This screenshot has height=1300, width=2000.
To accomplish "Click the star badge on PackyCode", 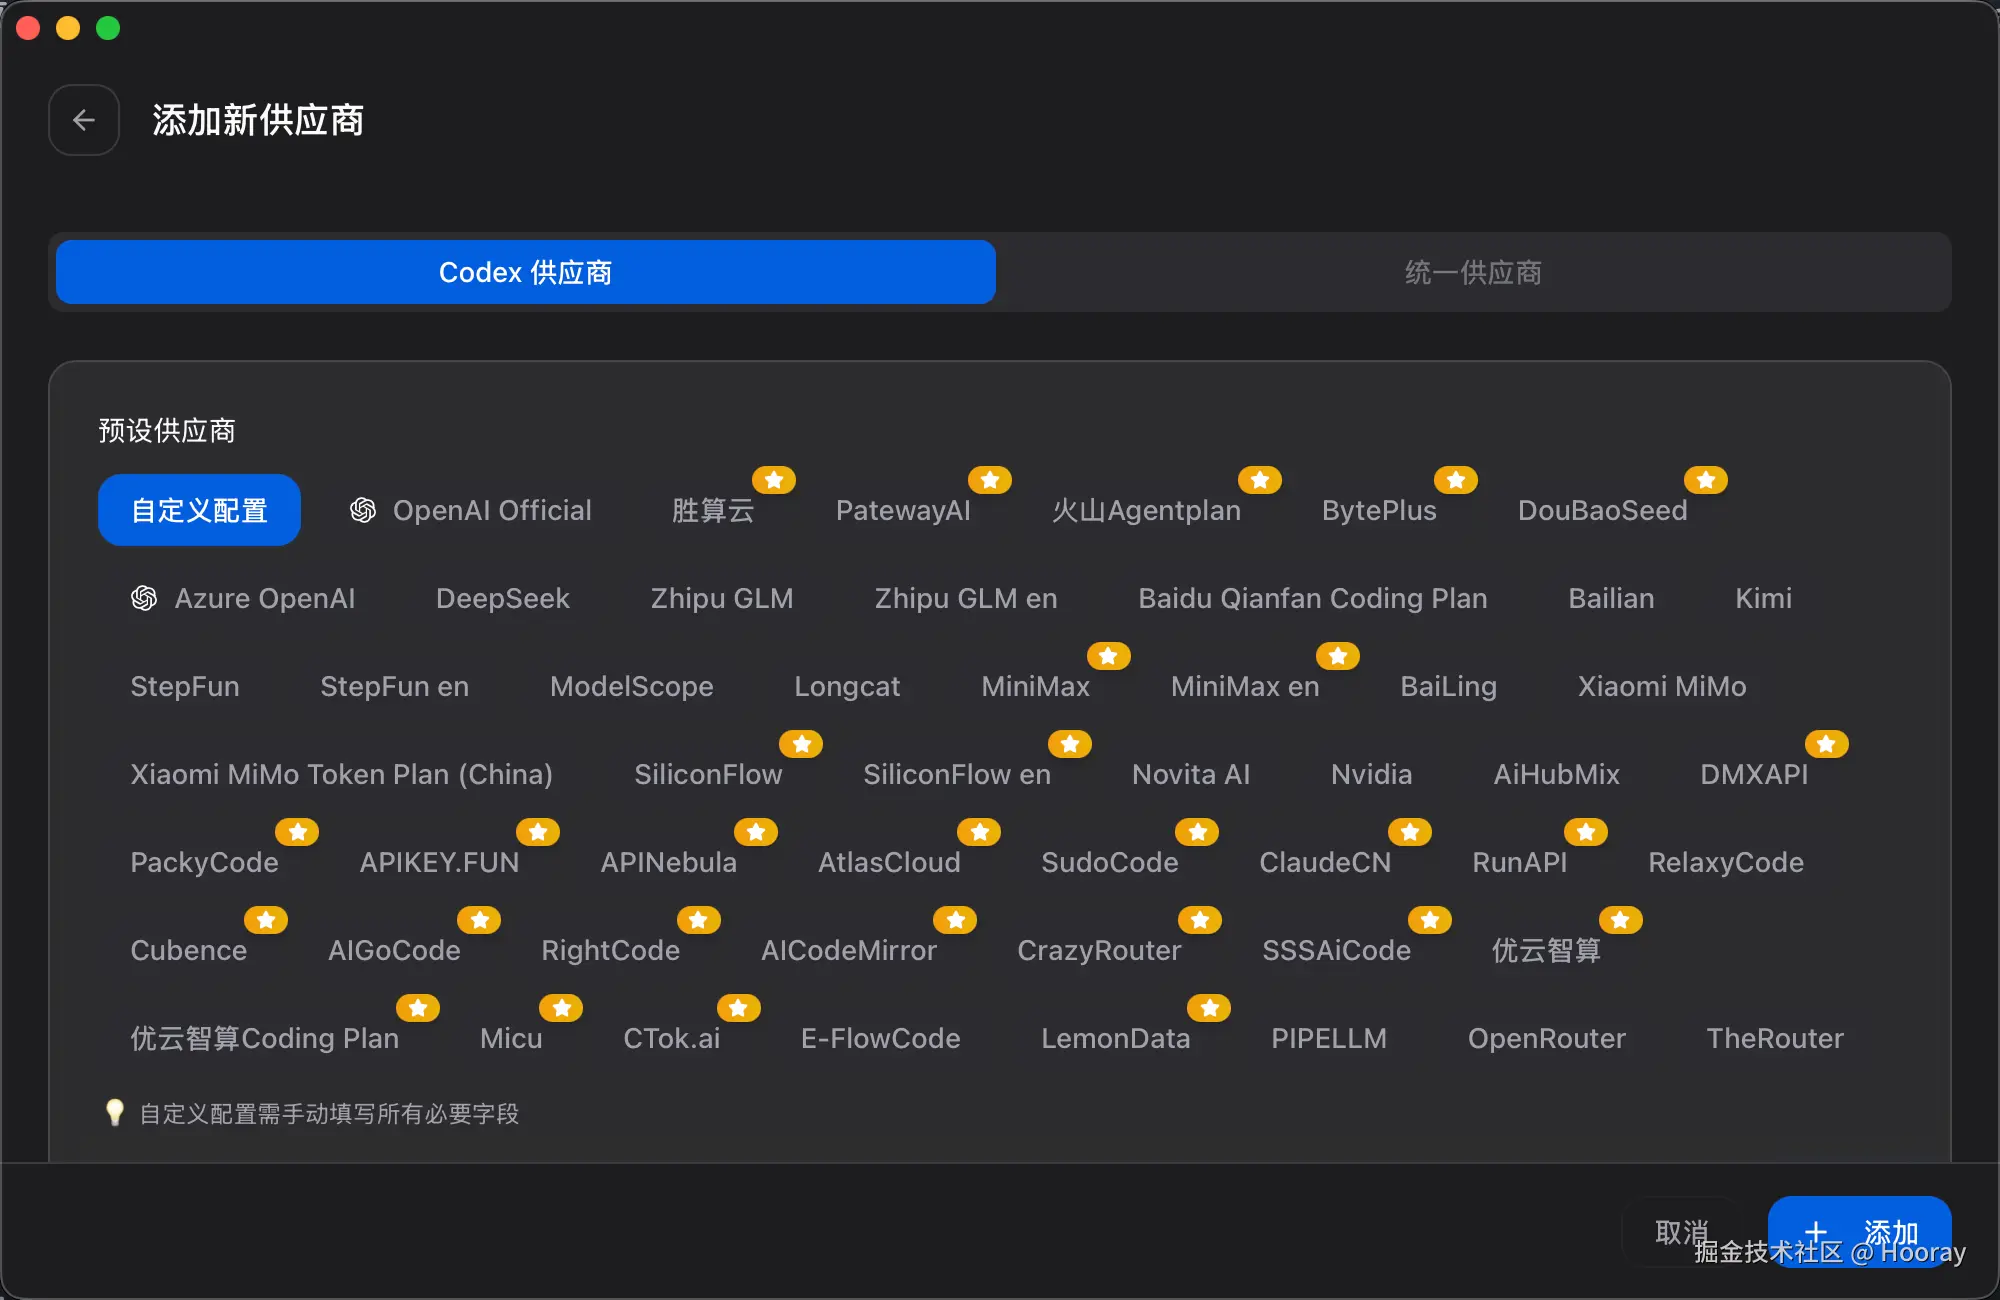I will click(x=297, y=832).
